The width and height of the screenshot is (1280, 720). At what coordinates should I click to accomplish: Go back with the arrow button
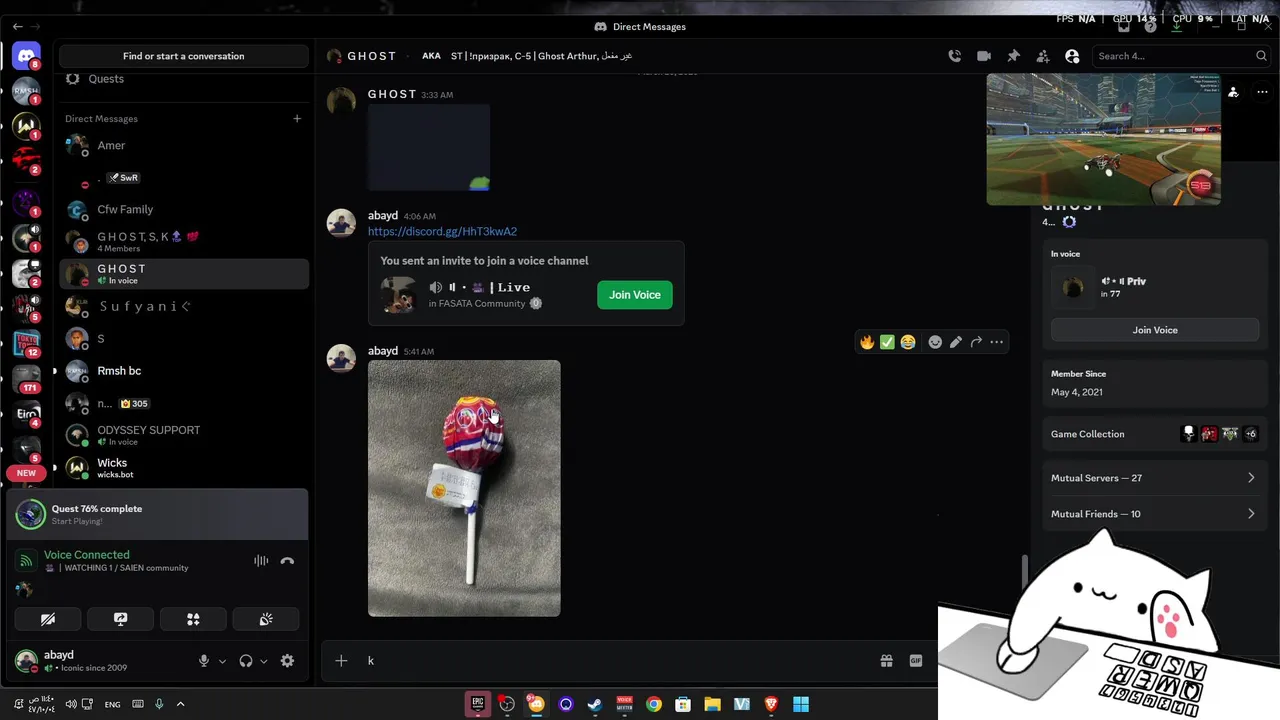(17, 27)
